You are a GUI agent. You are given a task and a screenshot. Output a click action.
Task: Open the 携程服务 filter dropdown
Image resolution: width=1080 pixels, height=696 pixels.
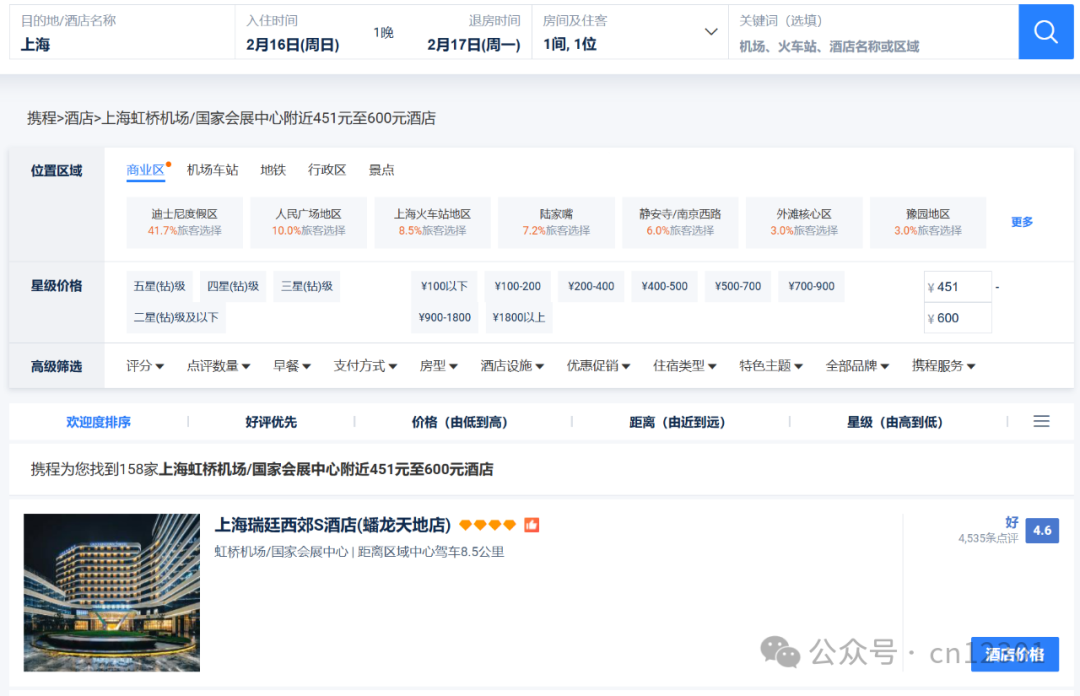[x=943, y=366]
